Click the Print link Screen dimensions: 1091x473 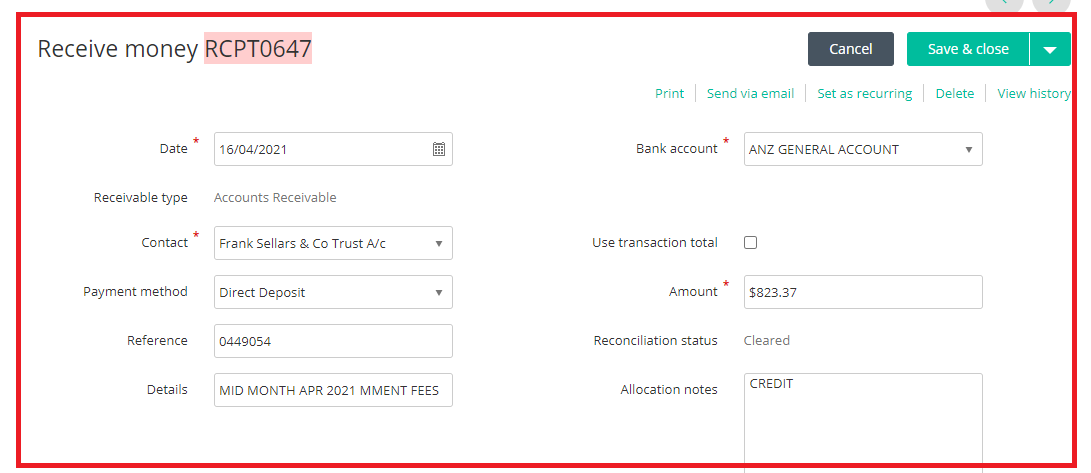point(669,93)
